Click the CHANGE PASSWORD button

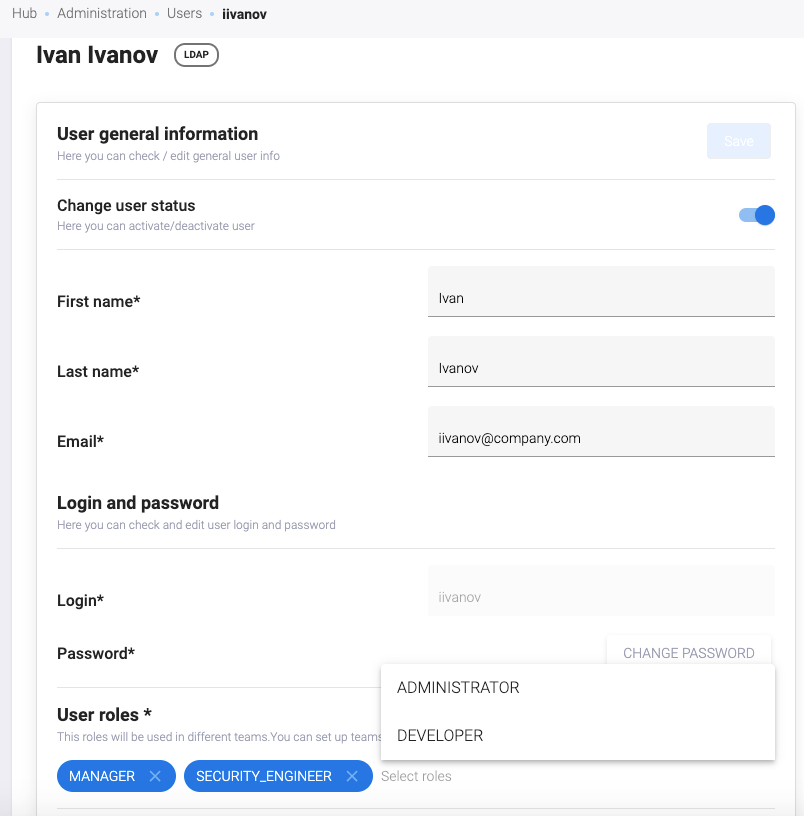tap(688, 653)
